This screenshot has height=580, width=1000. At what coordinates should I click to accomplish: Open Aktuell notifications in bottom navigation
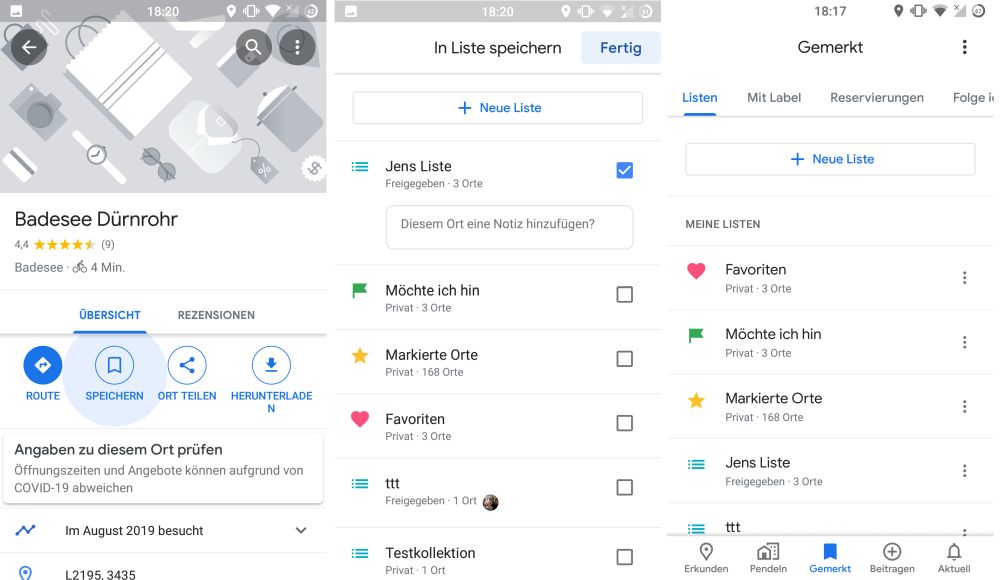click(x=954, y=557)
